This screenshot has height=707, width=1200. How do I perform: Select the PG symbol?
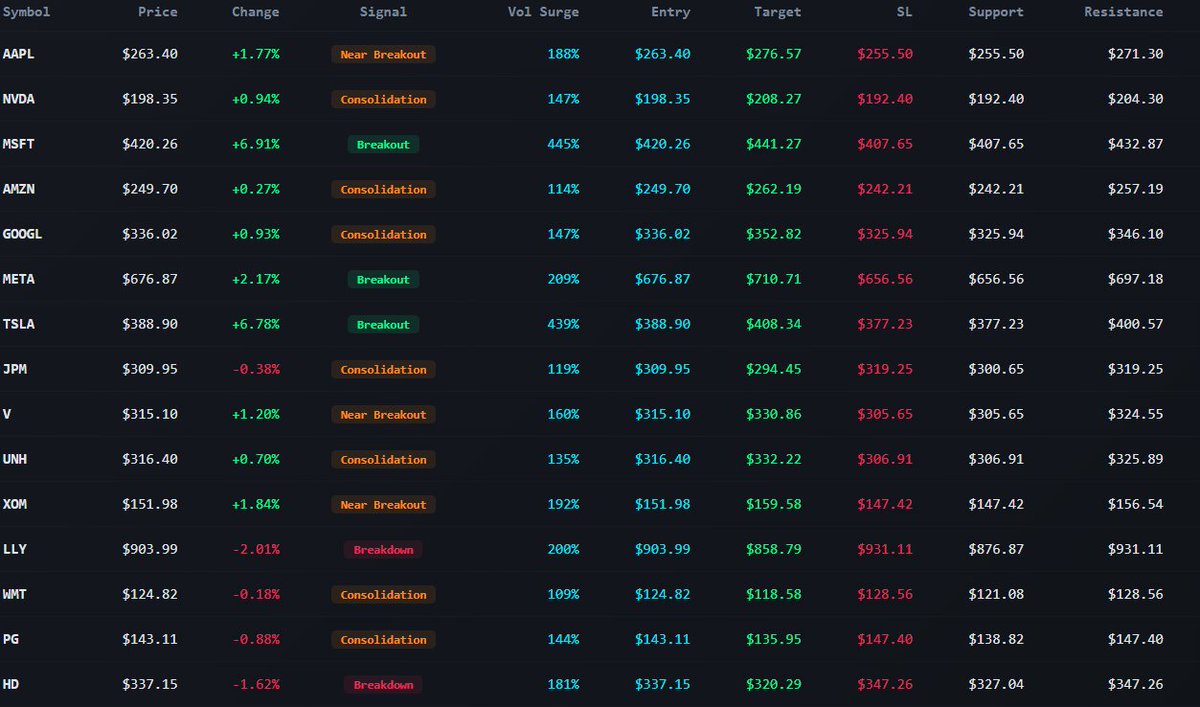[x=11, y=639]
